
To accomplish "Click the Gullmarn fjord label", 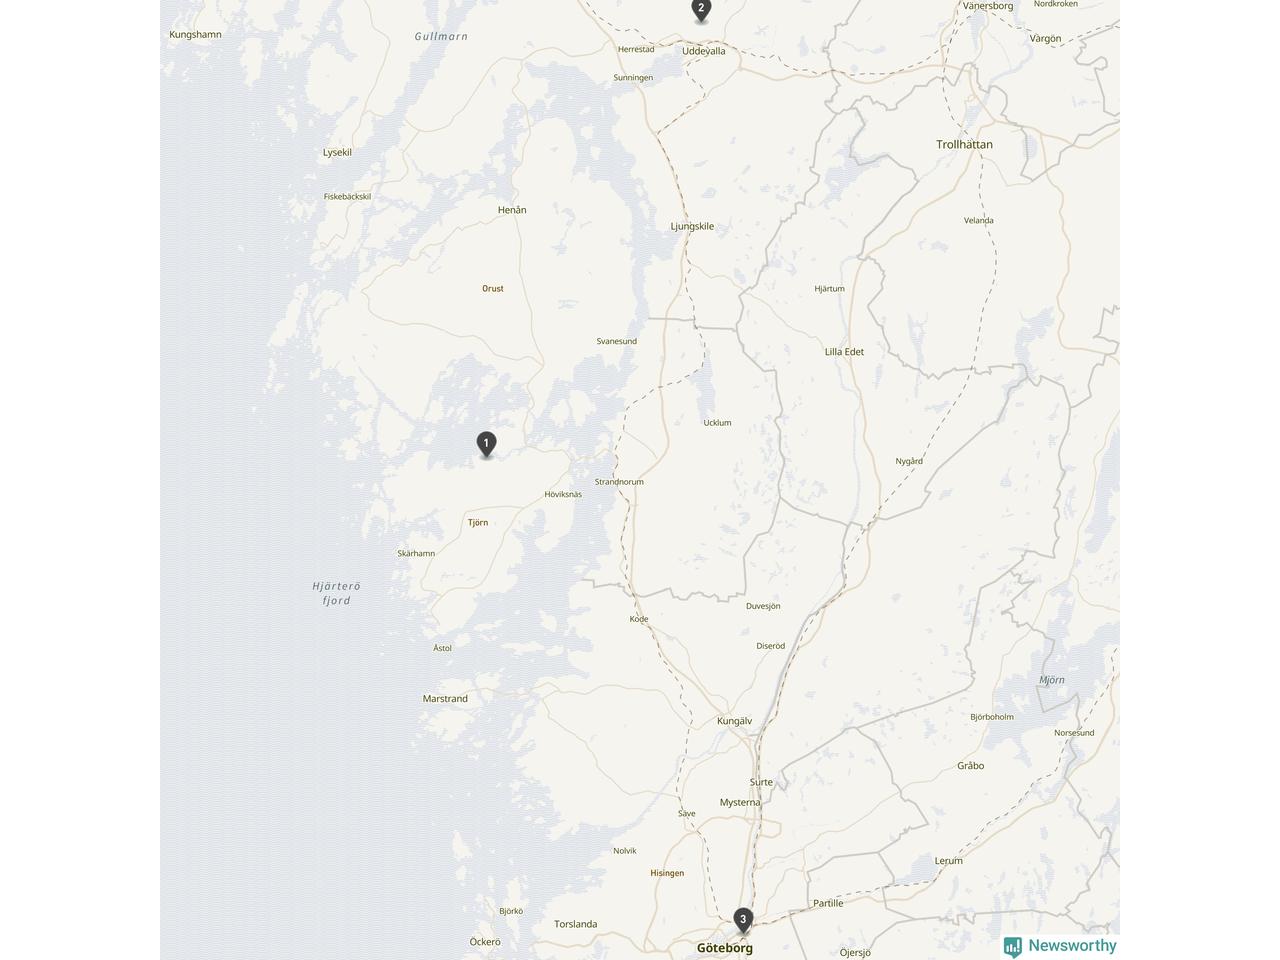I will [x=441, y=36].
